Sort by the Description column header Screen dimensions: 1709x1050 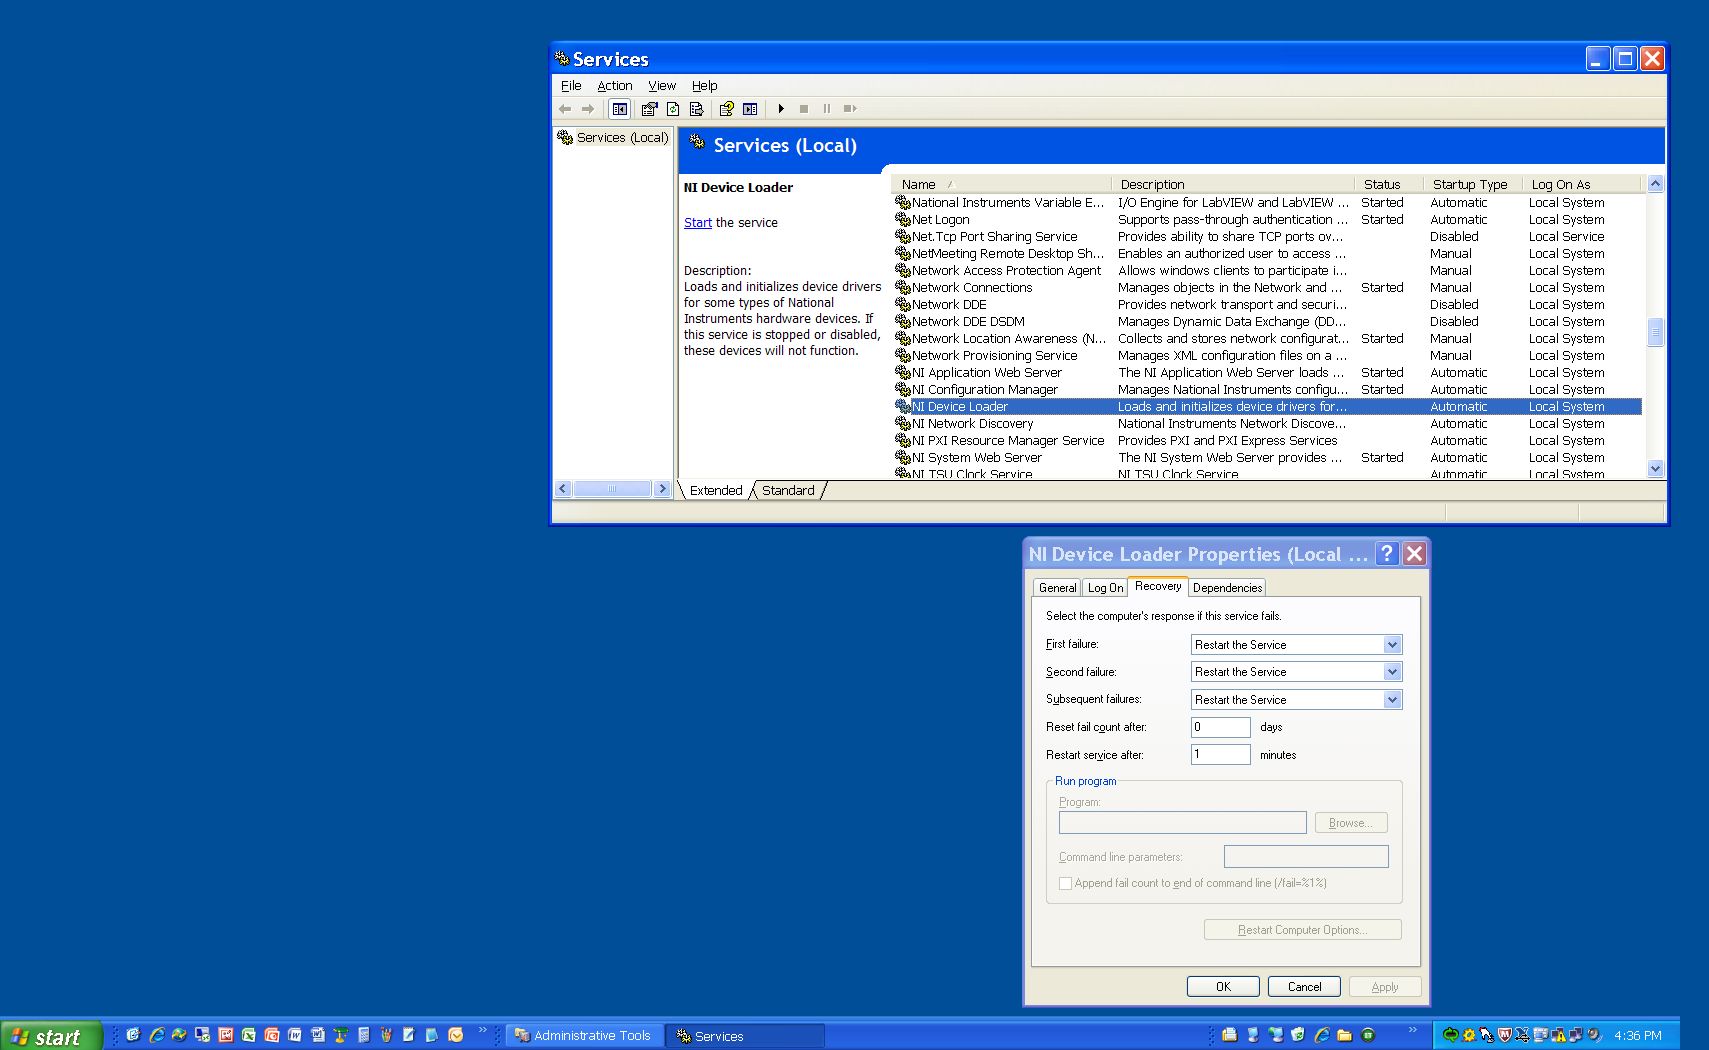(x=1233, y=184)
